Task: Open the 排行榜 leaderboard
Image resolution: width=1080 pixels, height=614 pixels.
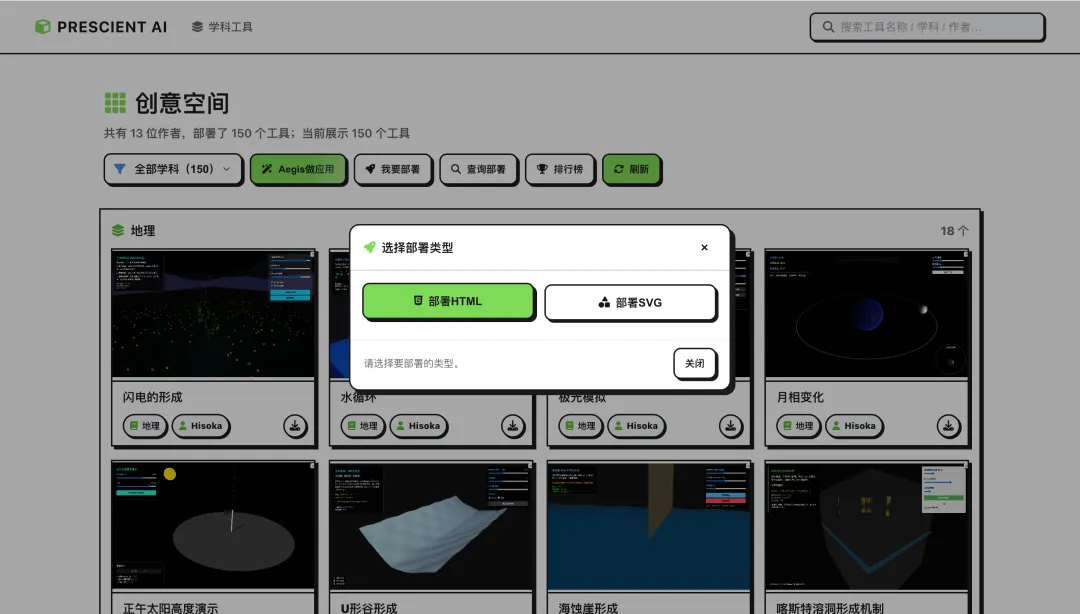Action: (559, 169)
